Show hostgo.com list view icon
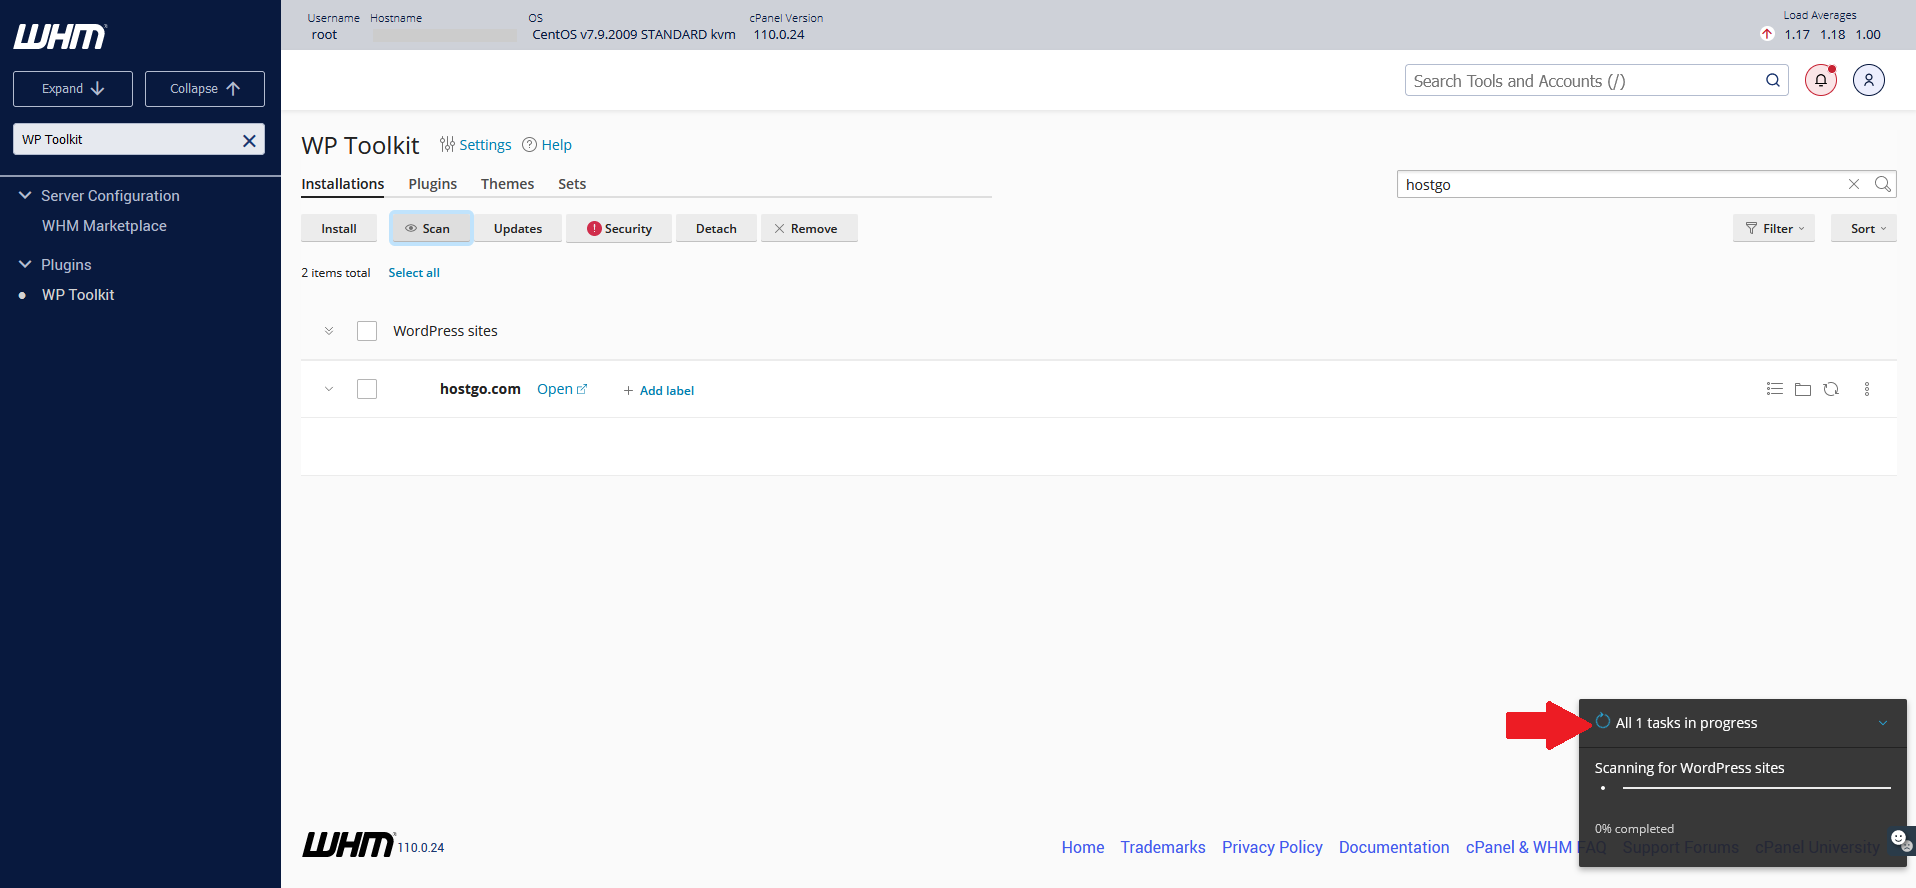Viewport: 1916px width, 888px height. (1775, 389)
